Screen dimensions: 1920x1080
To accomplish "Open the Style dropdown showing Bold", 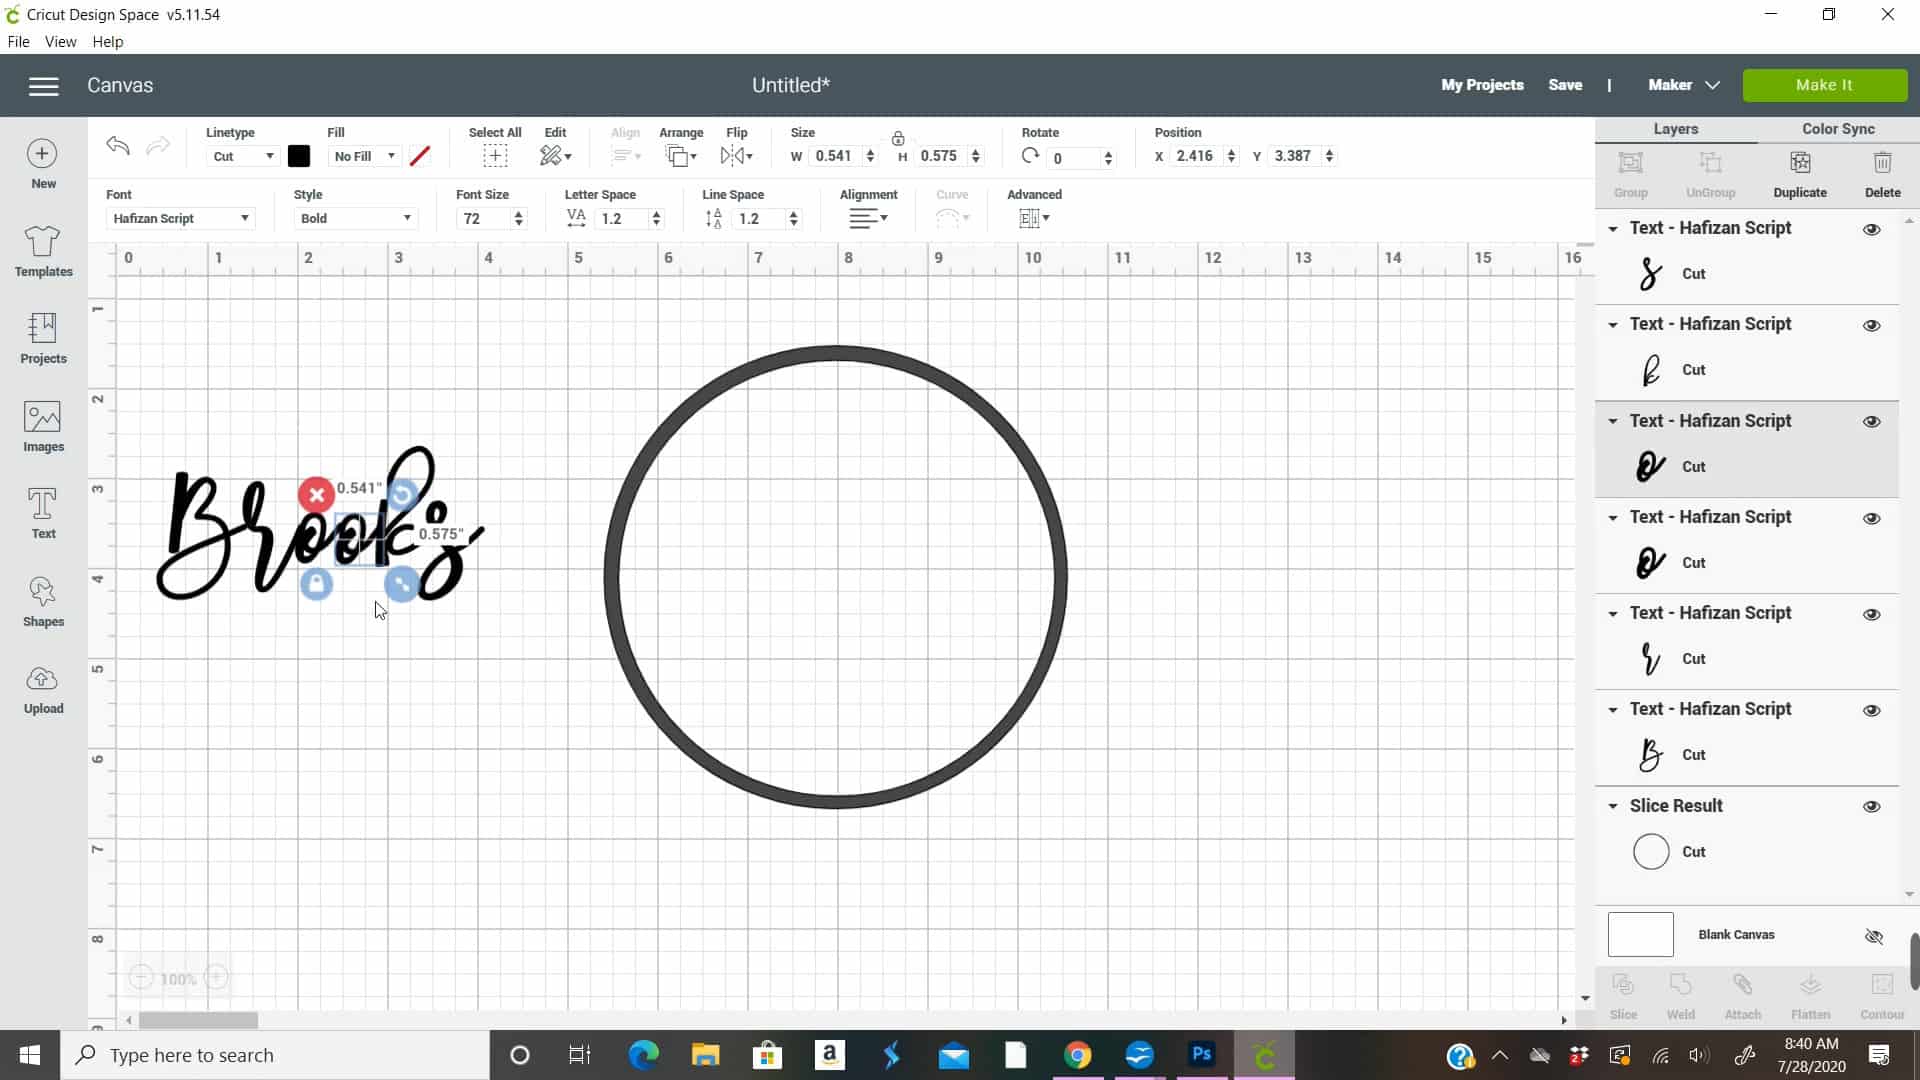I will click(355, 218).
